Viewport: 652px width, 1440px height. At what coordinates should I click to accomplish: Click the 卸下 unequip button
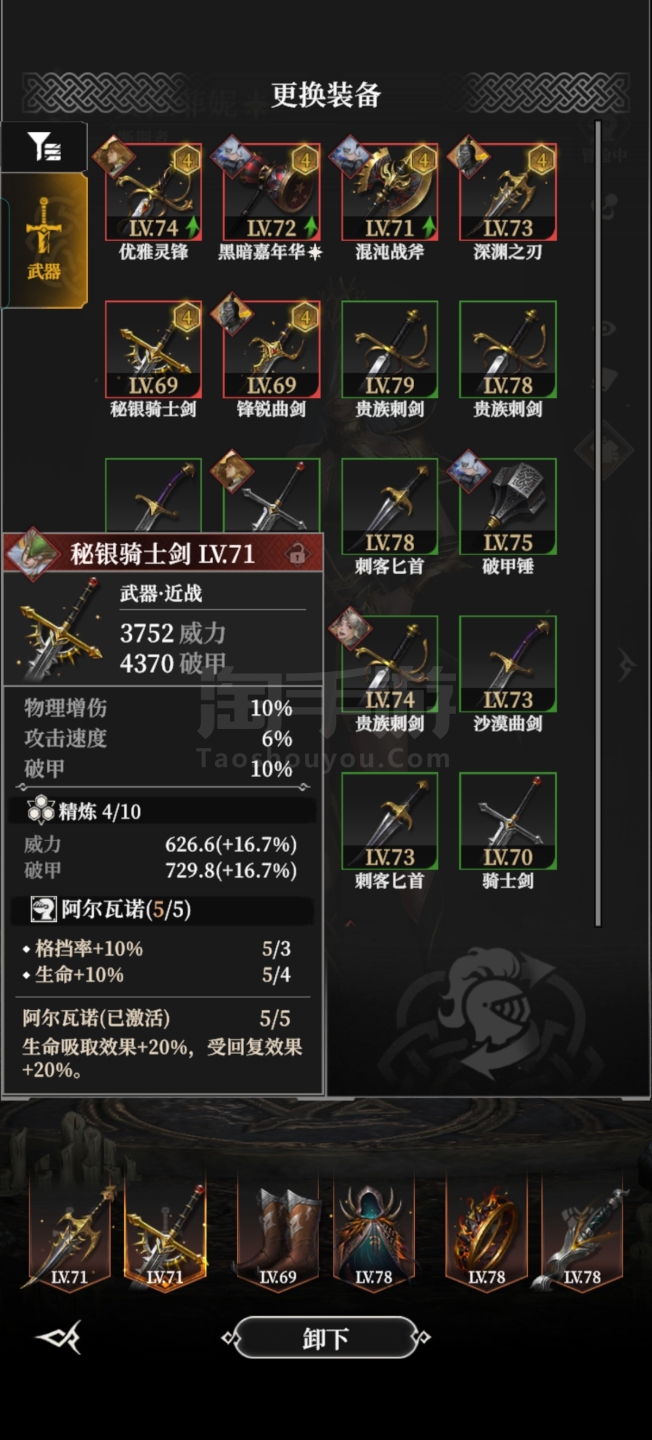326,1338
